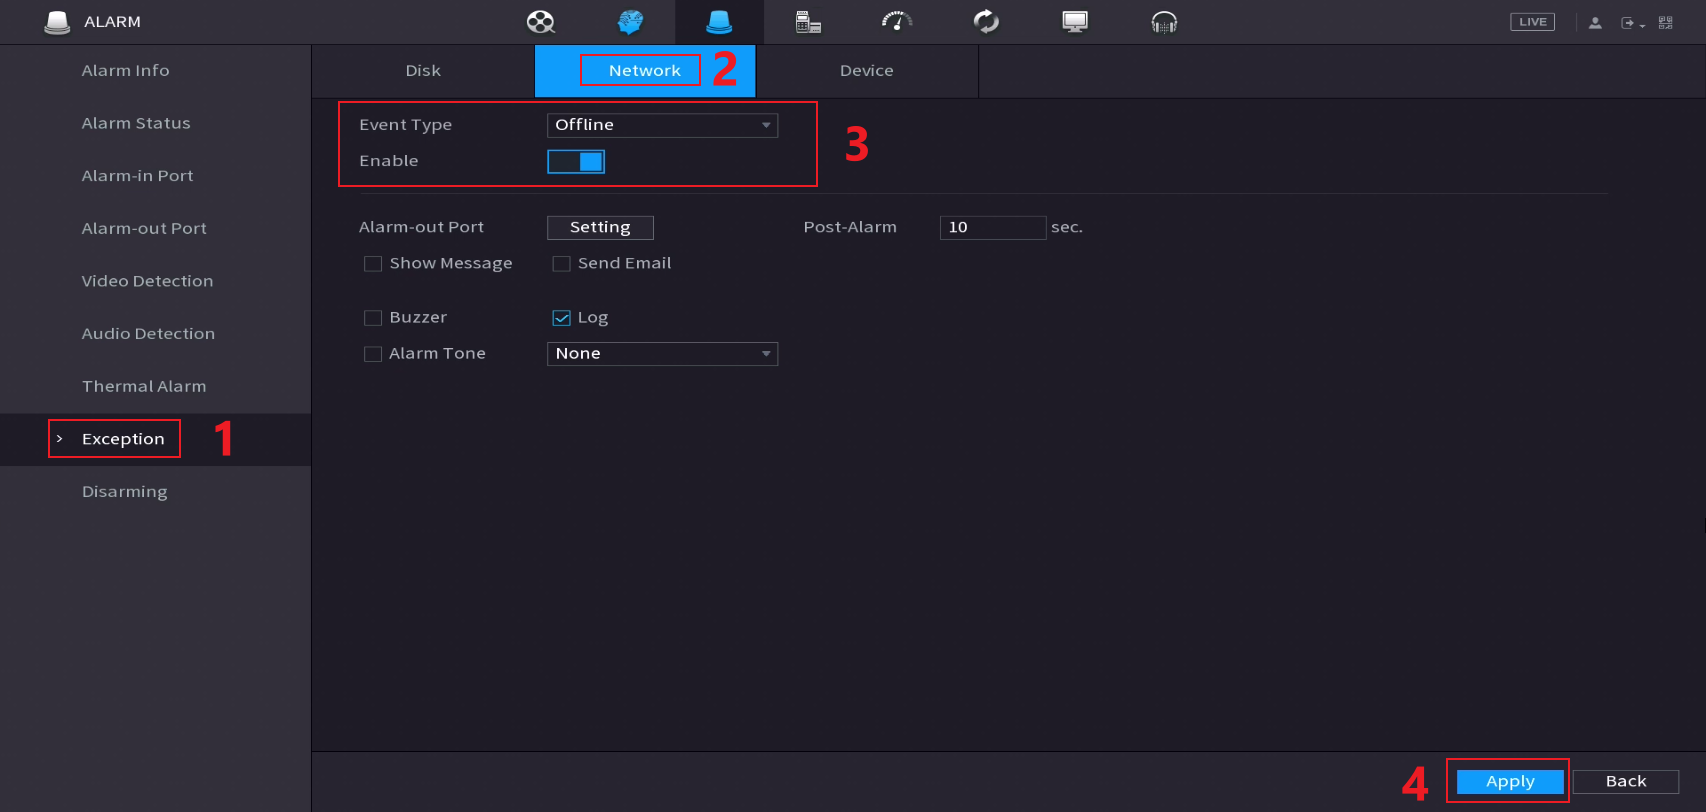The width and height of the screenshot is (1706, 812).
Task: Open the Audio headphones icon
Action: pyautogui.click(x=1164, y=22)
